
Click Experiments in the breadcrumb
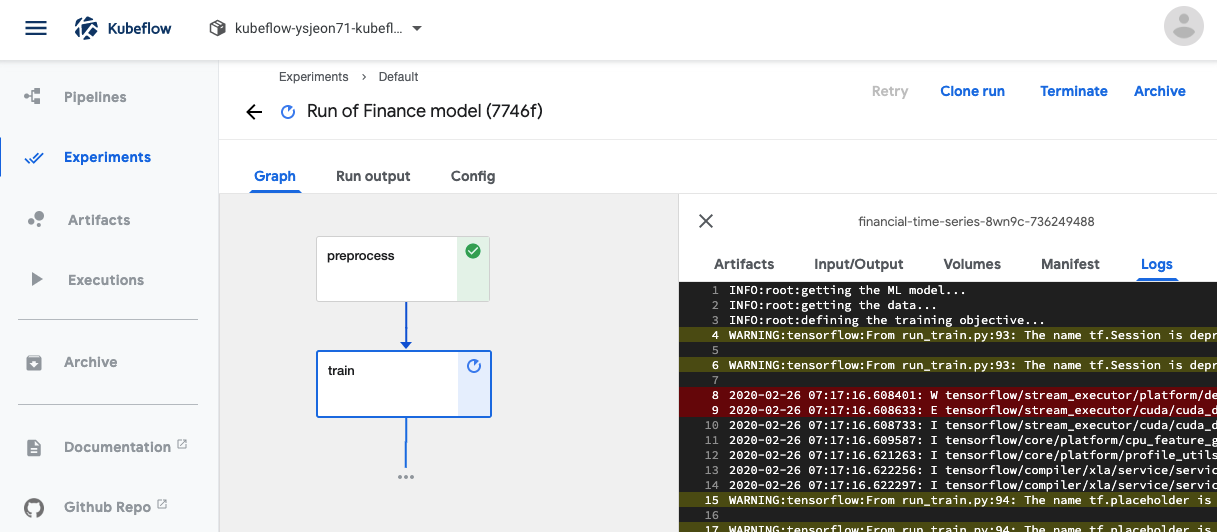pyautogui.click(x=314, y=77)
